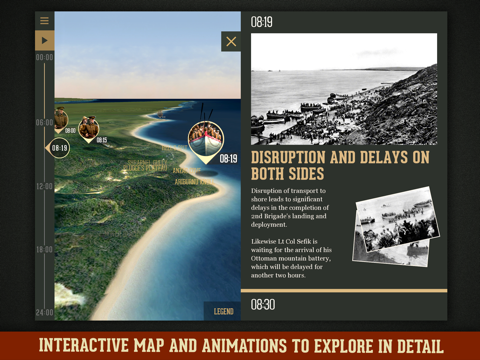Open the Legend button on the map
This screenshot has width=480, height=360.
(223, 311)
